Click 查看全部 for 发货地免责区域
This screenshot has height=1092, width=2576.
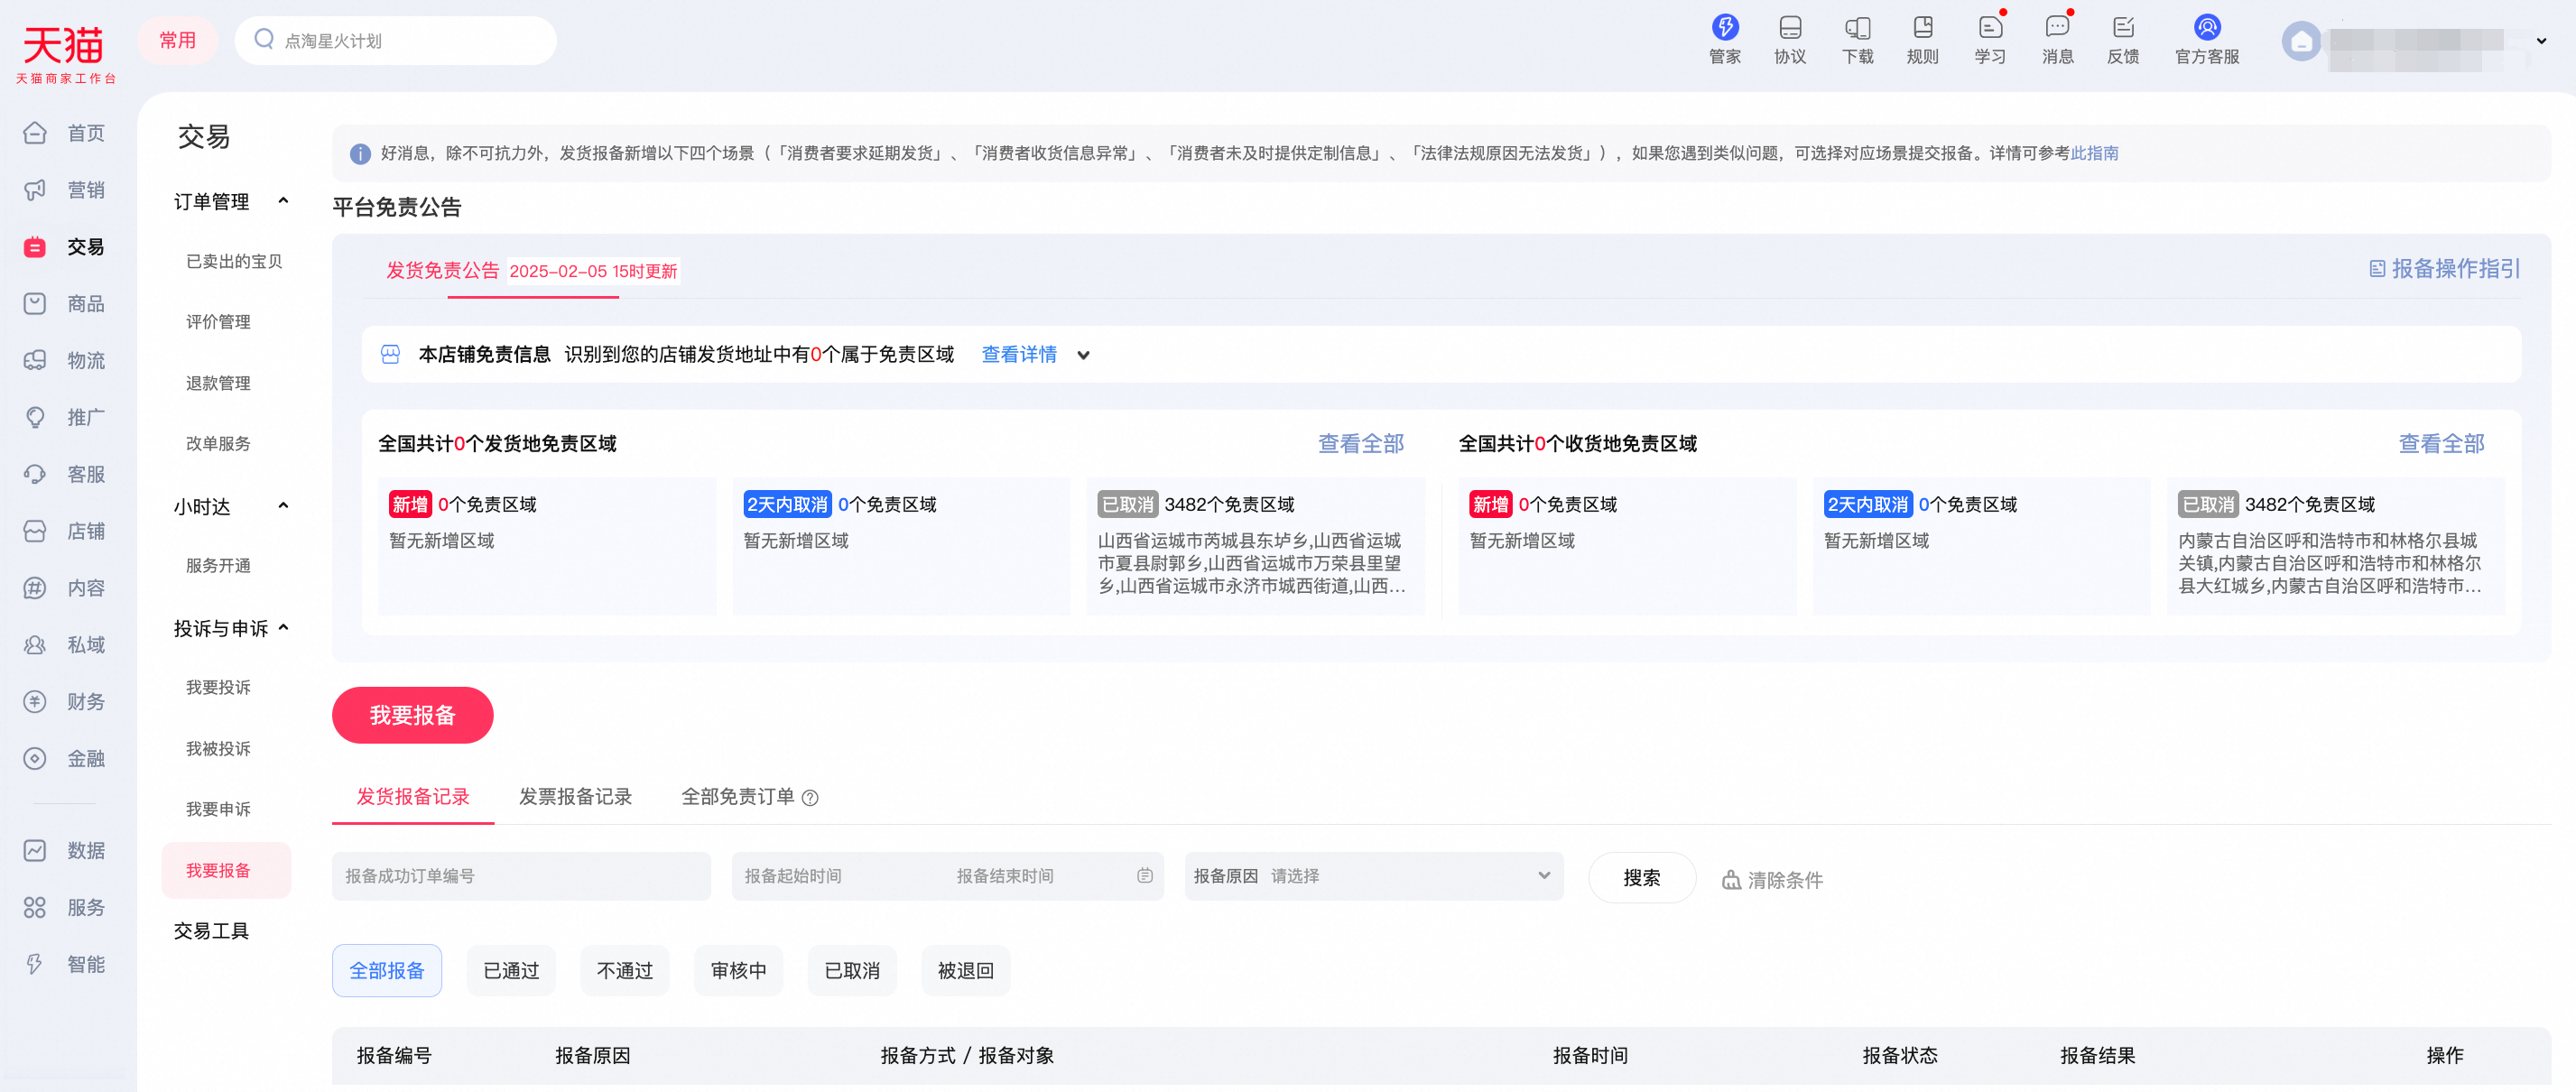(x=1360, y=443)
